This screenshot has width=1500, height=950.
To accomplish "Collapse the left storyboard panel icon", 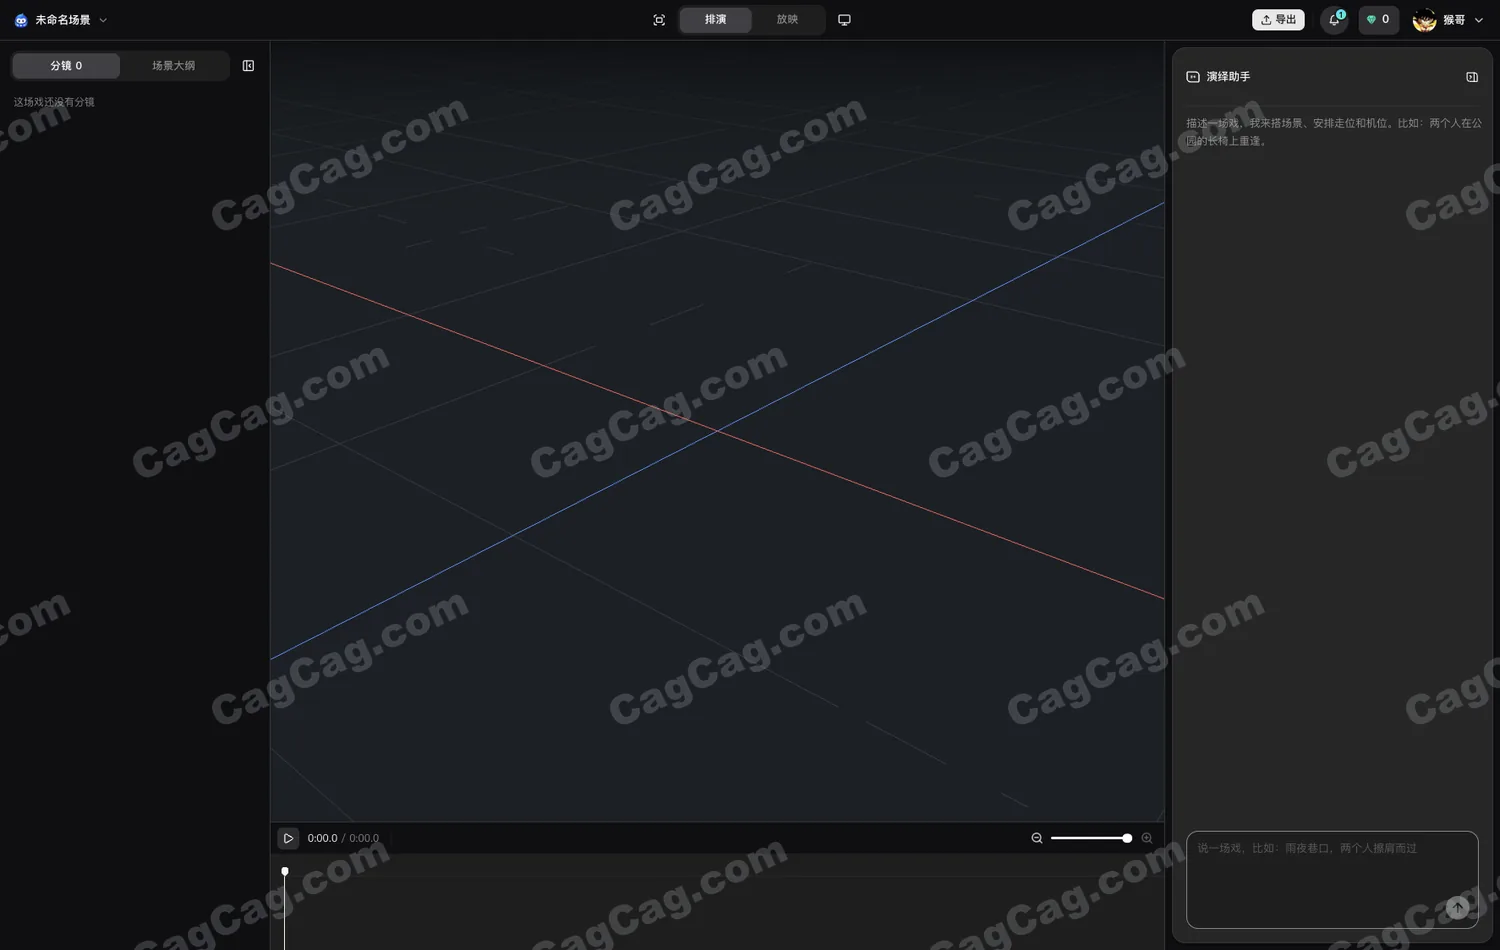I will (x=248, y=66).
